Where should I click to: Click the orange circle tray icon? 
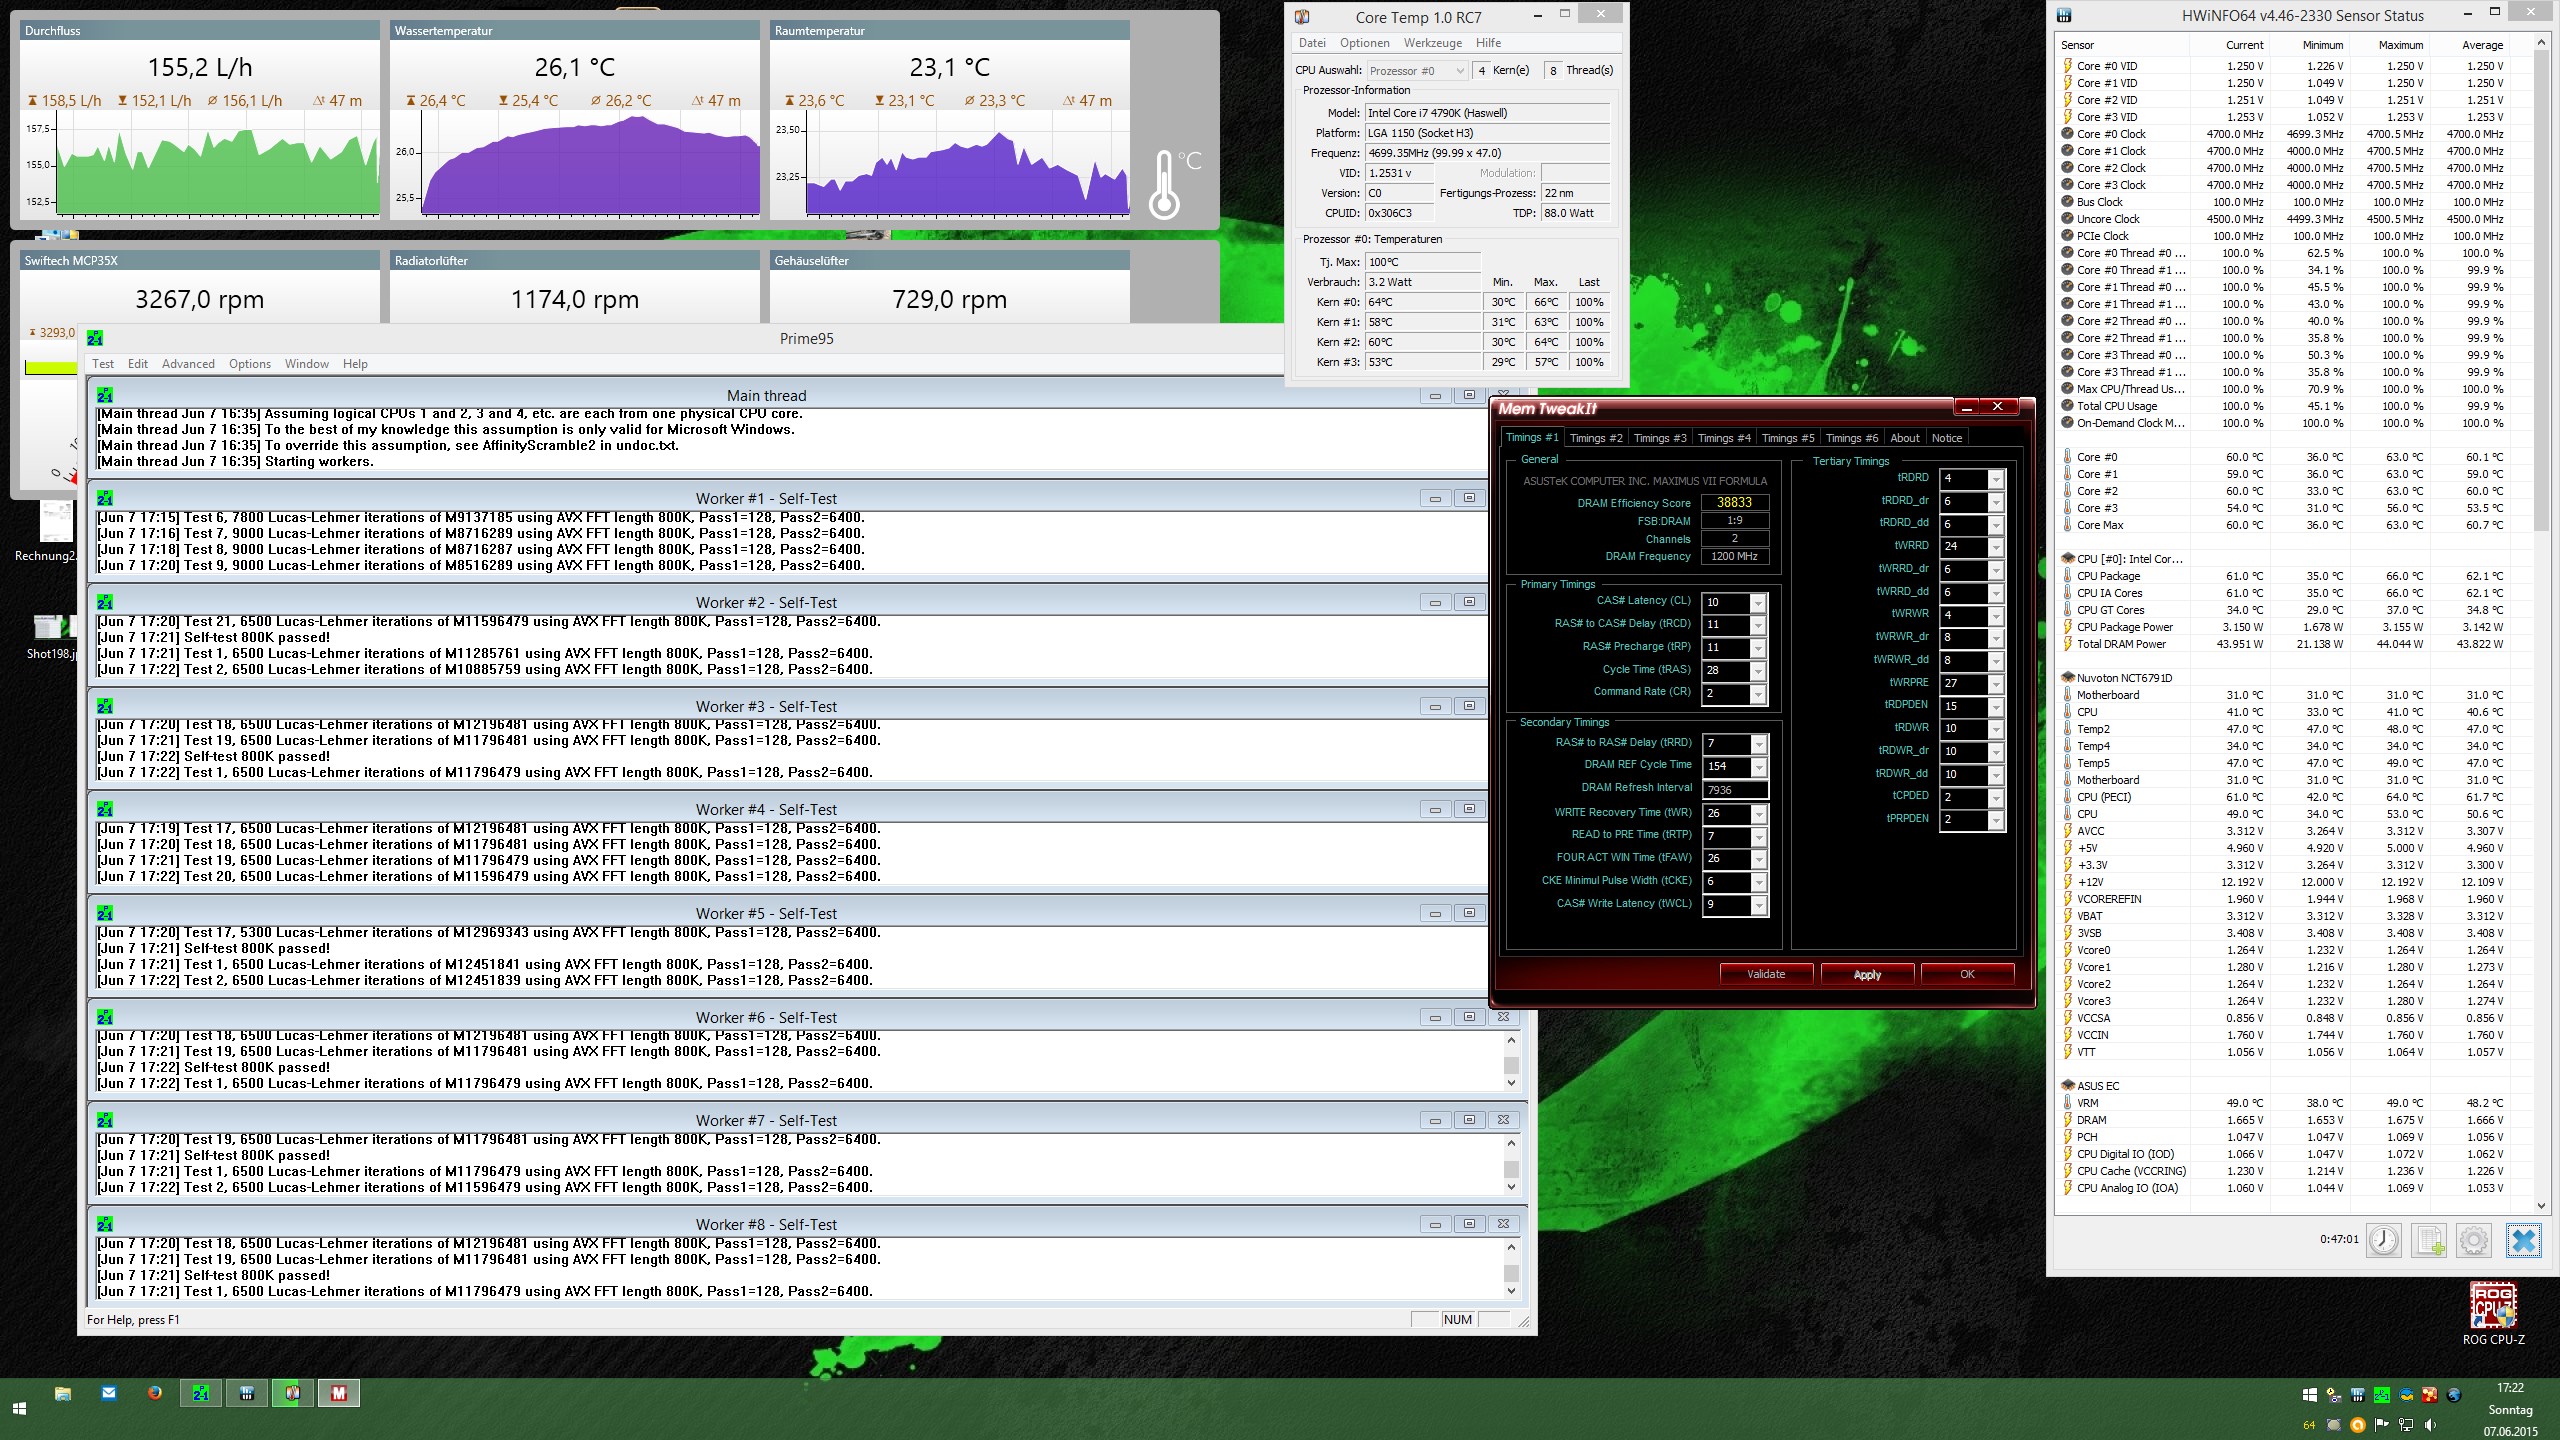2358,1425
